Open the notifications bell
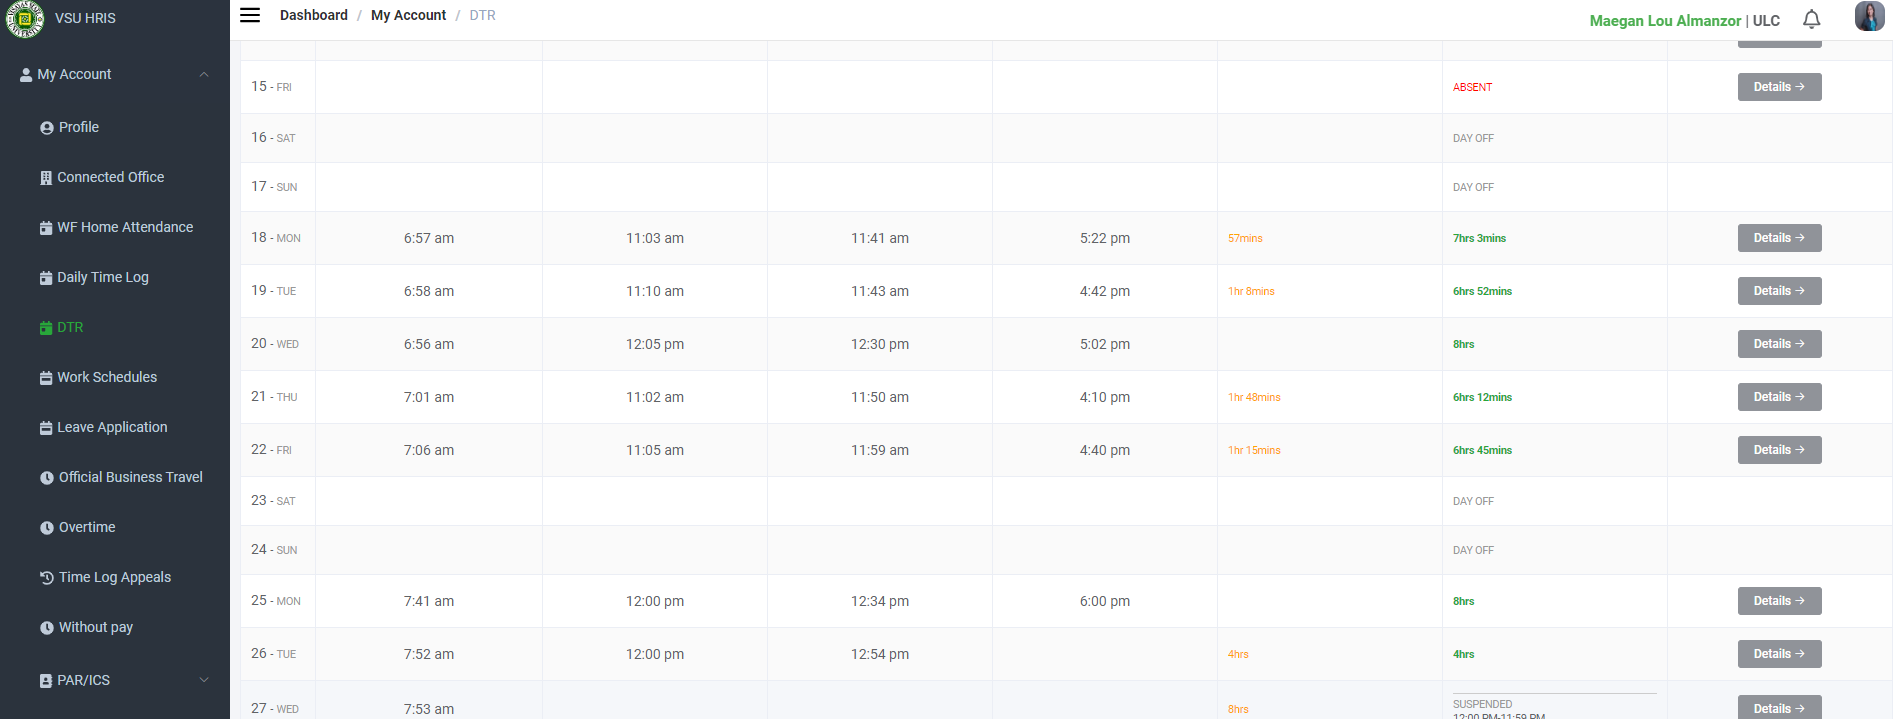This screenshot has width=1893, height=719. tap(1811, 20)
